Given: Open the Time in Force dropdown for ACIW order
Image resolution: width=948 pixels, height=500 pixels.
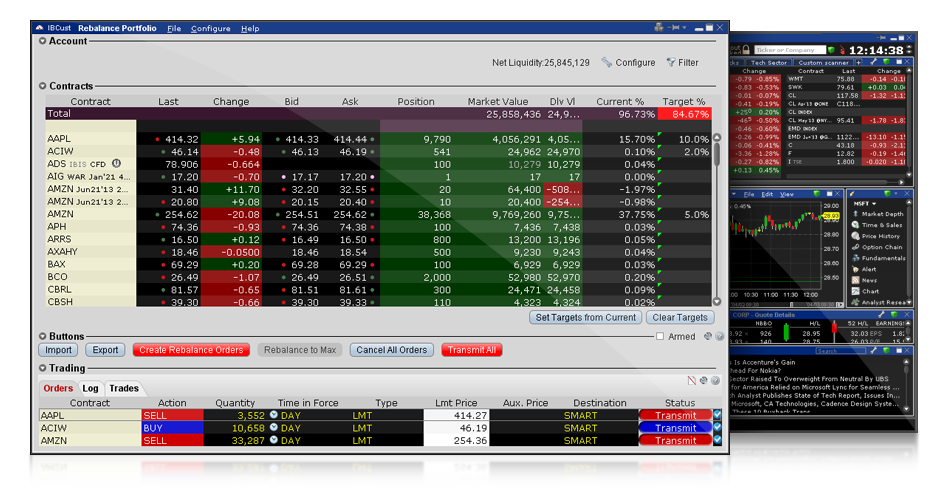Looking at the screenshot, I should pos(274,427).
